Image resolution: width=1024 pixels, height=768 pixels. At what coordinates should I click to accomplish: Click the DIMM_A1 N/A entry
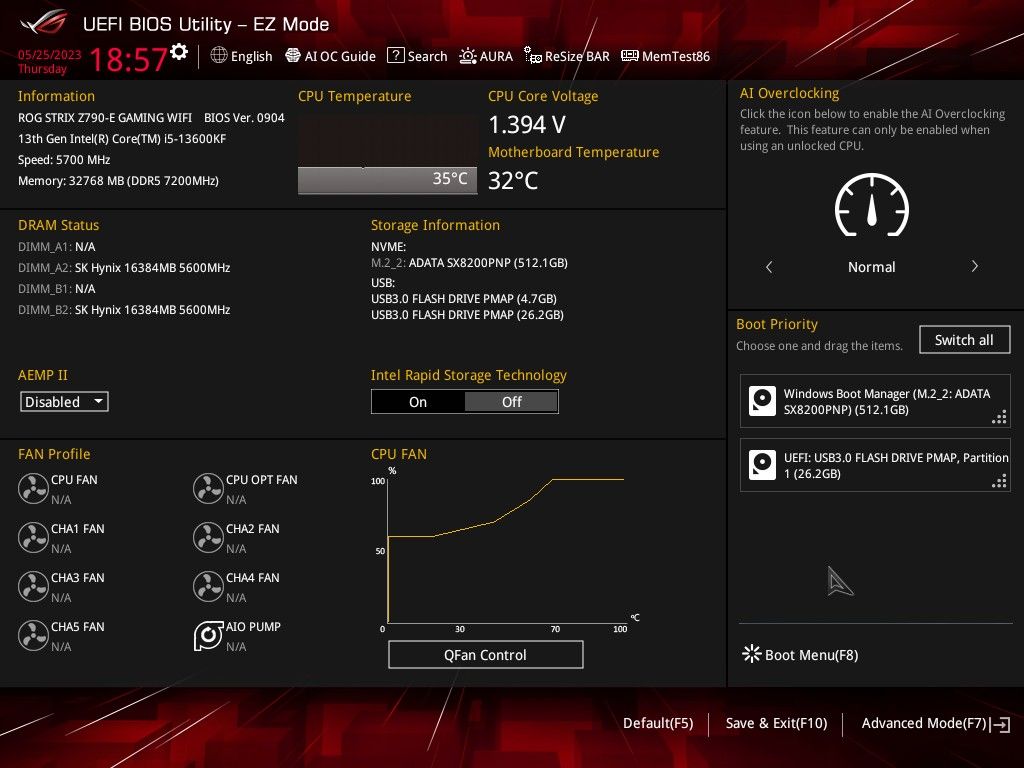pos(57,247)
